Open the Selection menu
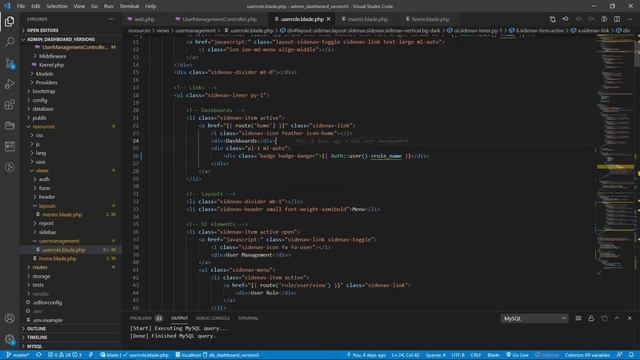 tap(57, 6)
